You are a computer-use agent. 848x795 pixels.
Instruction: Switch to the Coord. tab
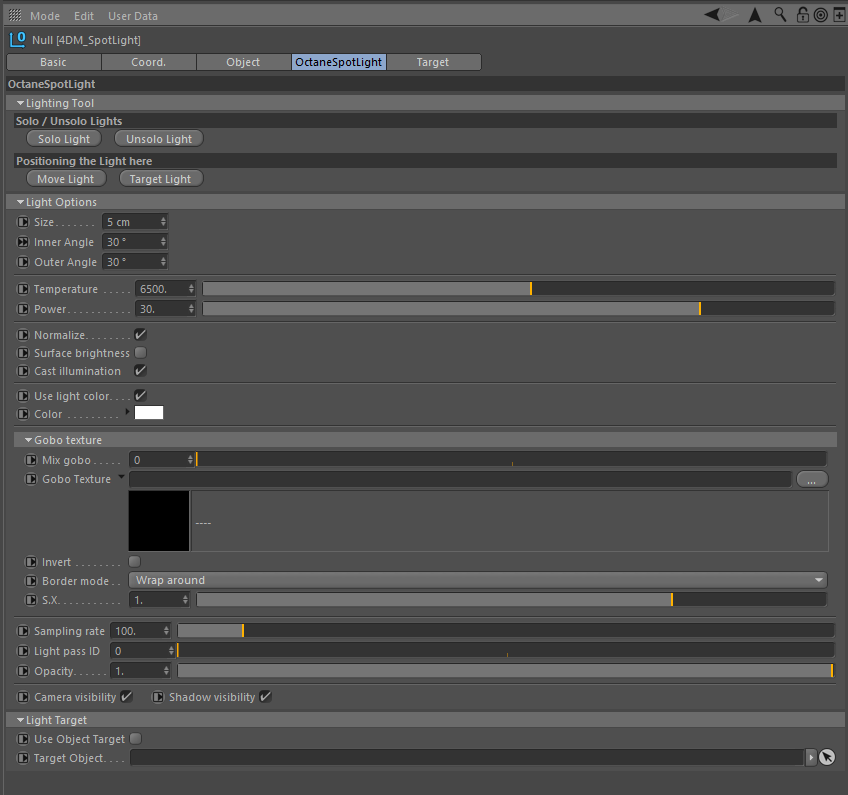coord(148,62)
